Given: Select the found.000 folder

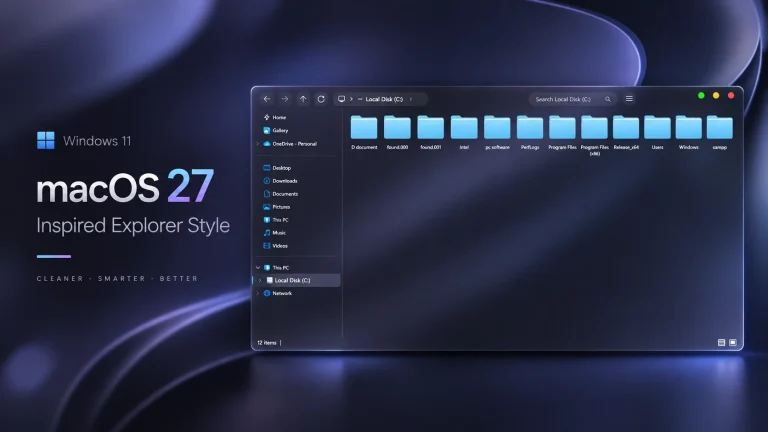Looking at the screenshot, I should coord(397,132).
